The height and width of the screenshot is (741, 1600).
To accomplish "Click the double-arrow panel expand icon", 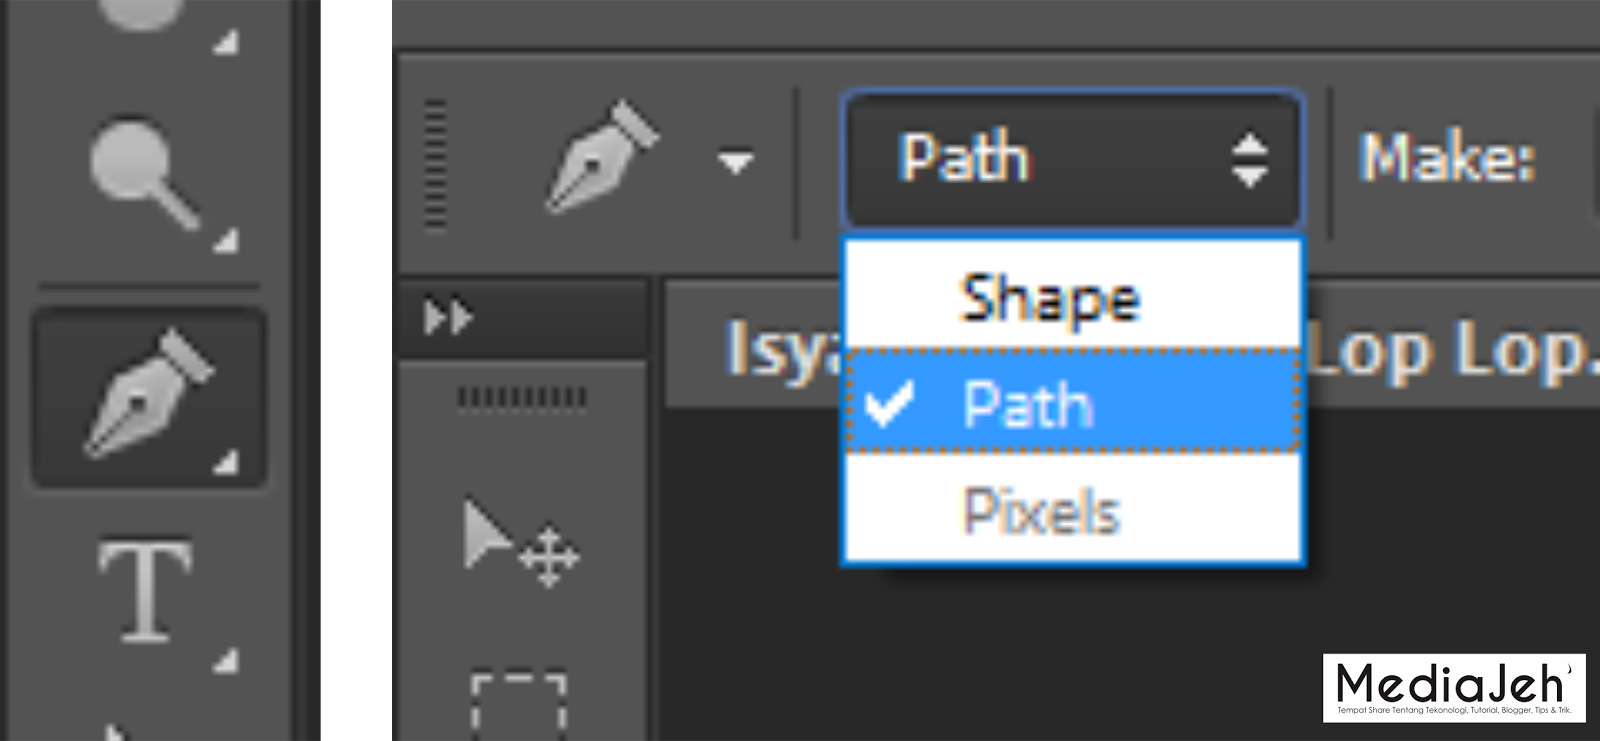I will [447, 318].
